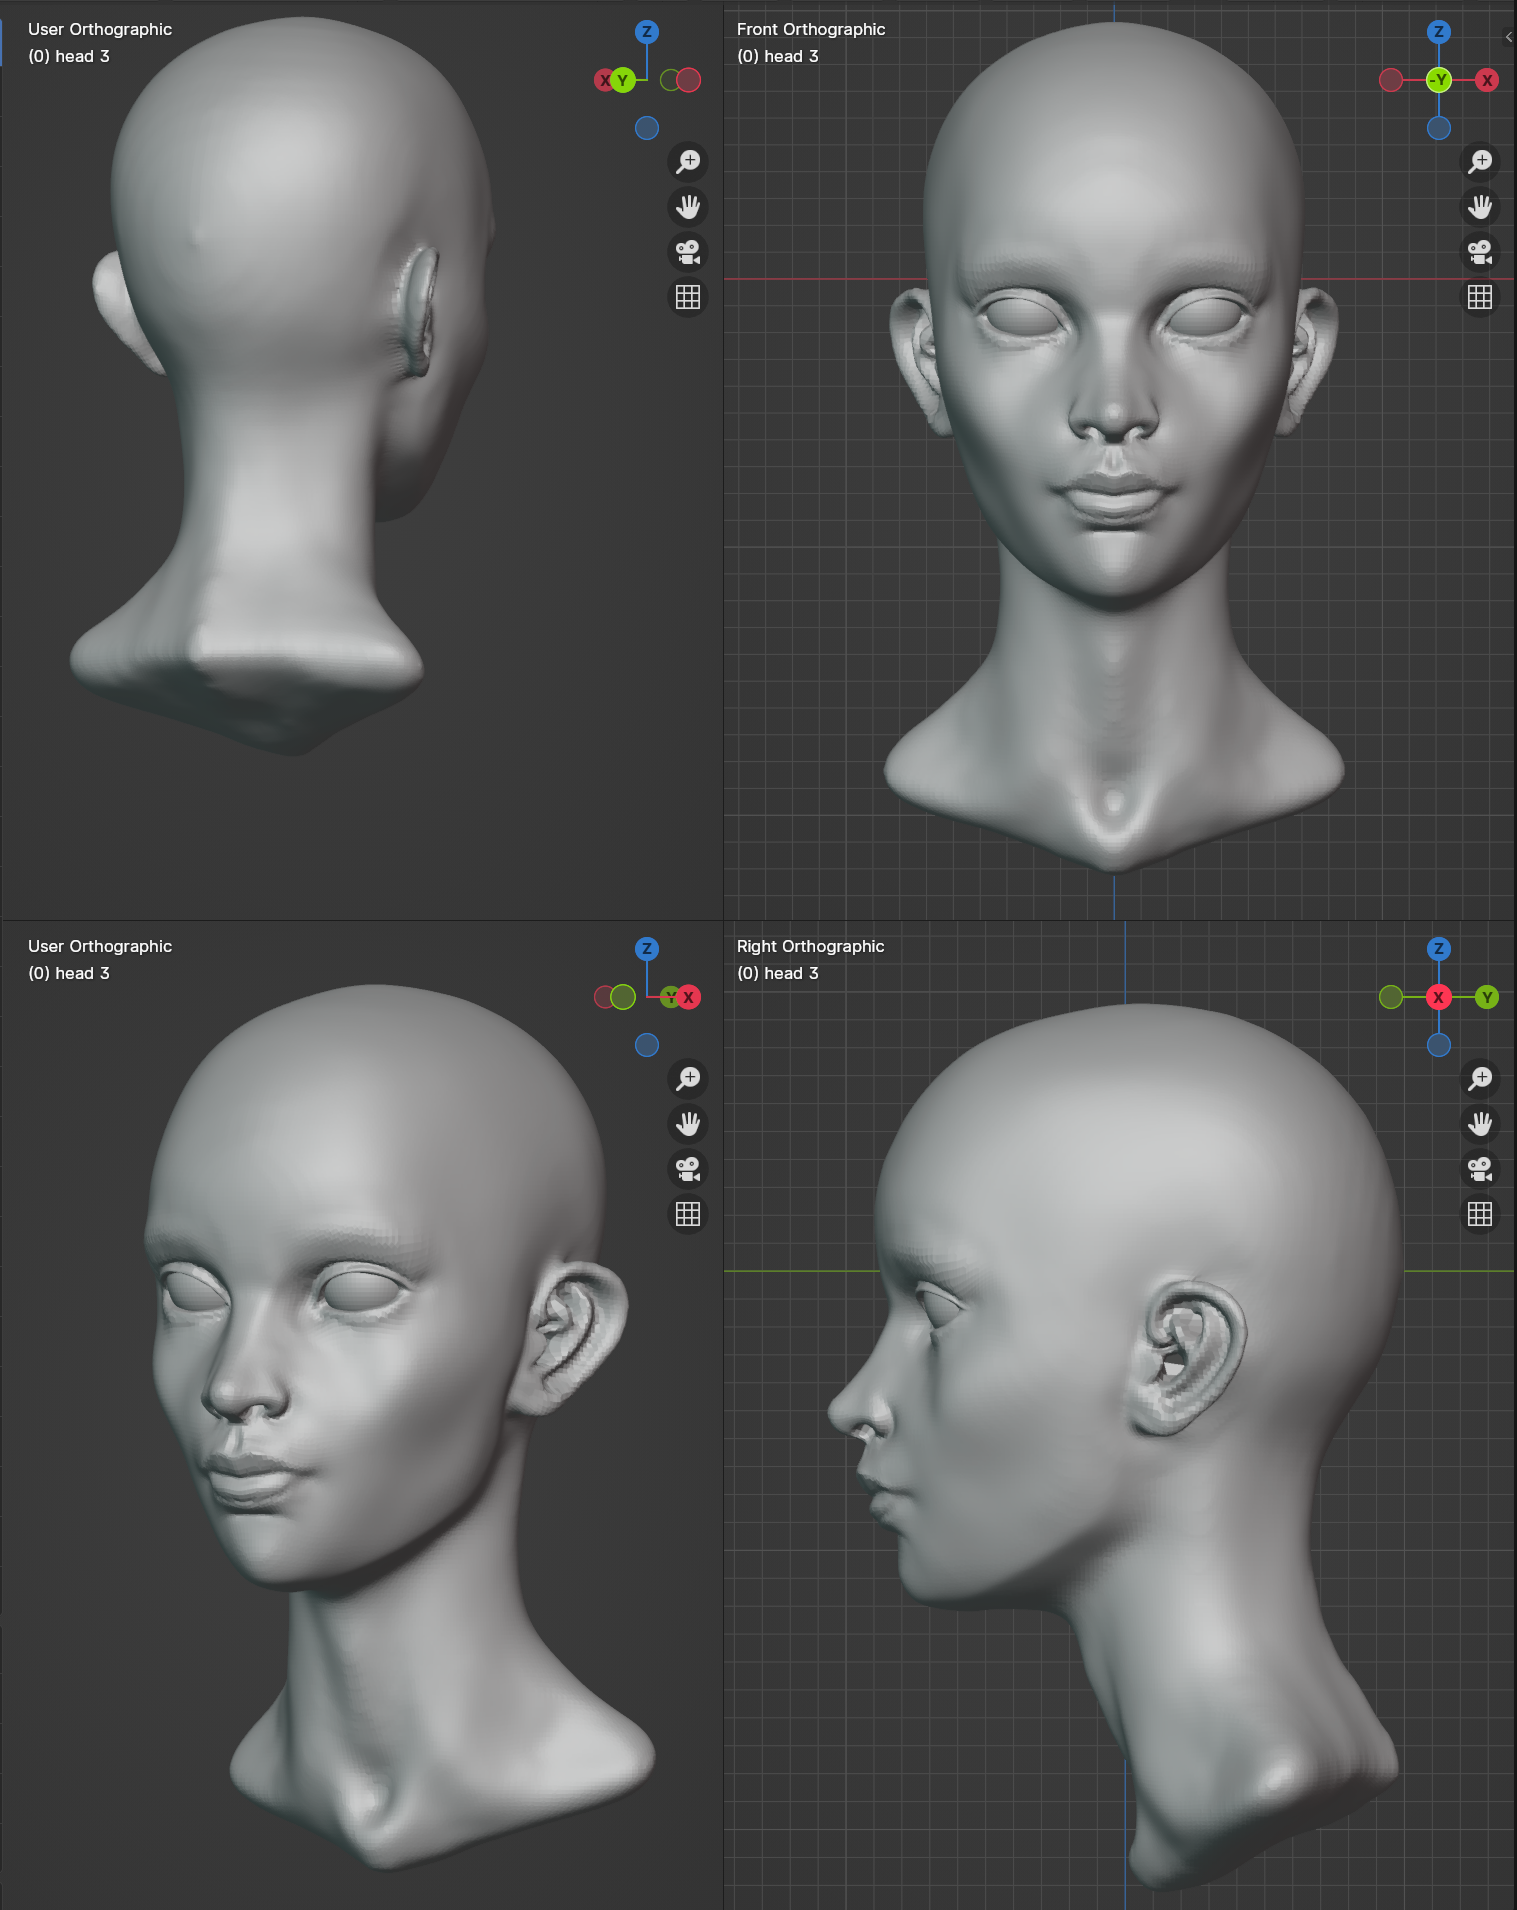Screen dimensions: 1517x1910
Task: Click camera icon in back-of-head viewport
Action: coord(688,252)
